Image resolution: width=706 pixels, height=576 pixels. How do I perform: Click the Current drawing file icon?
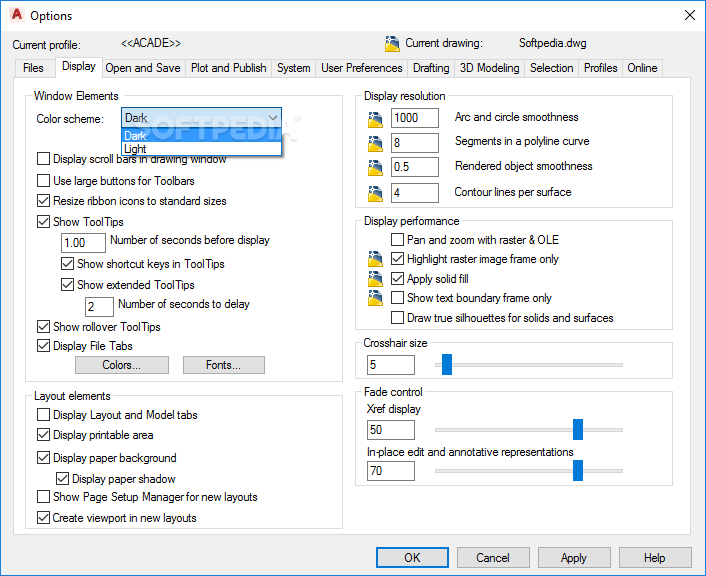pos(392,44)
